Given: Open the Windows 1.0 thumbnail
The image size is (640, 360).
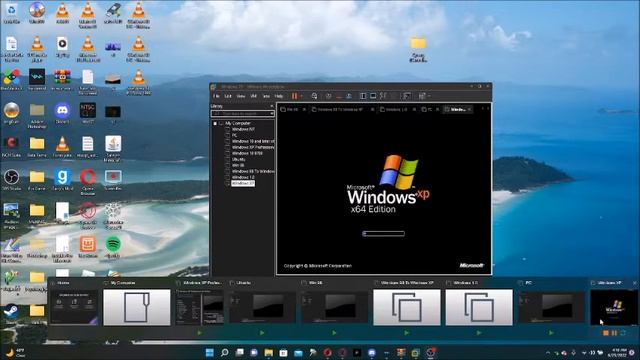Looking at the screenshot, I should (x=479, y=307).
